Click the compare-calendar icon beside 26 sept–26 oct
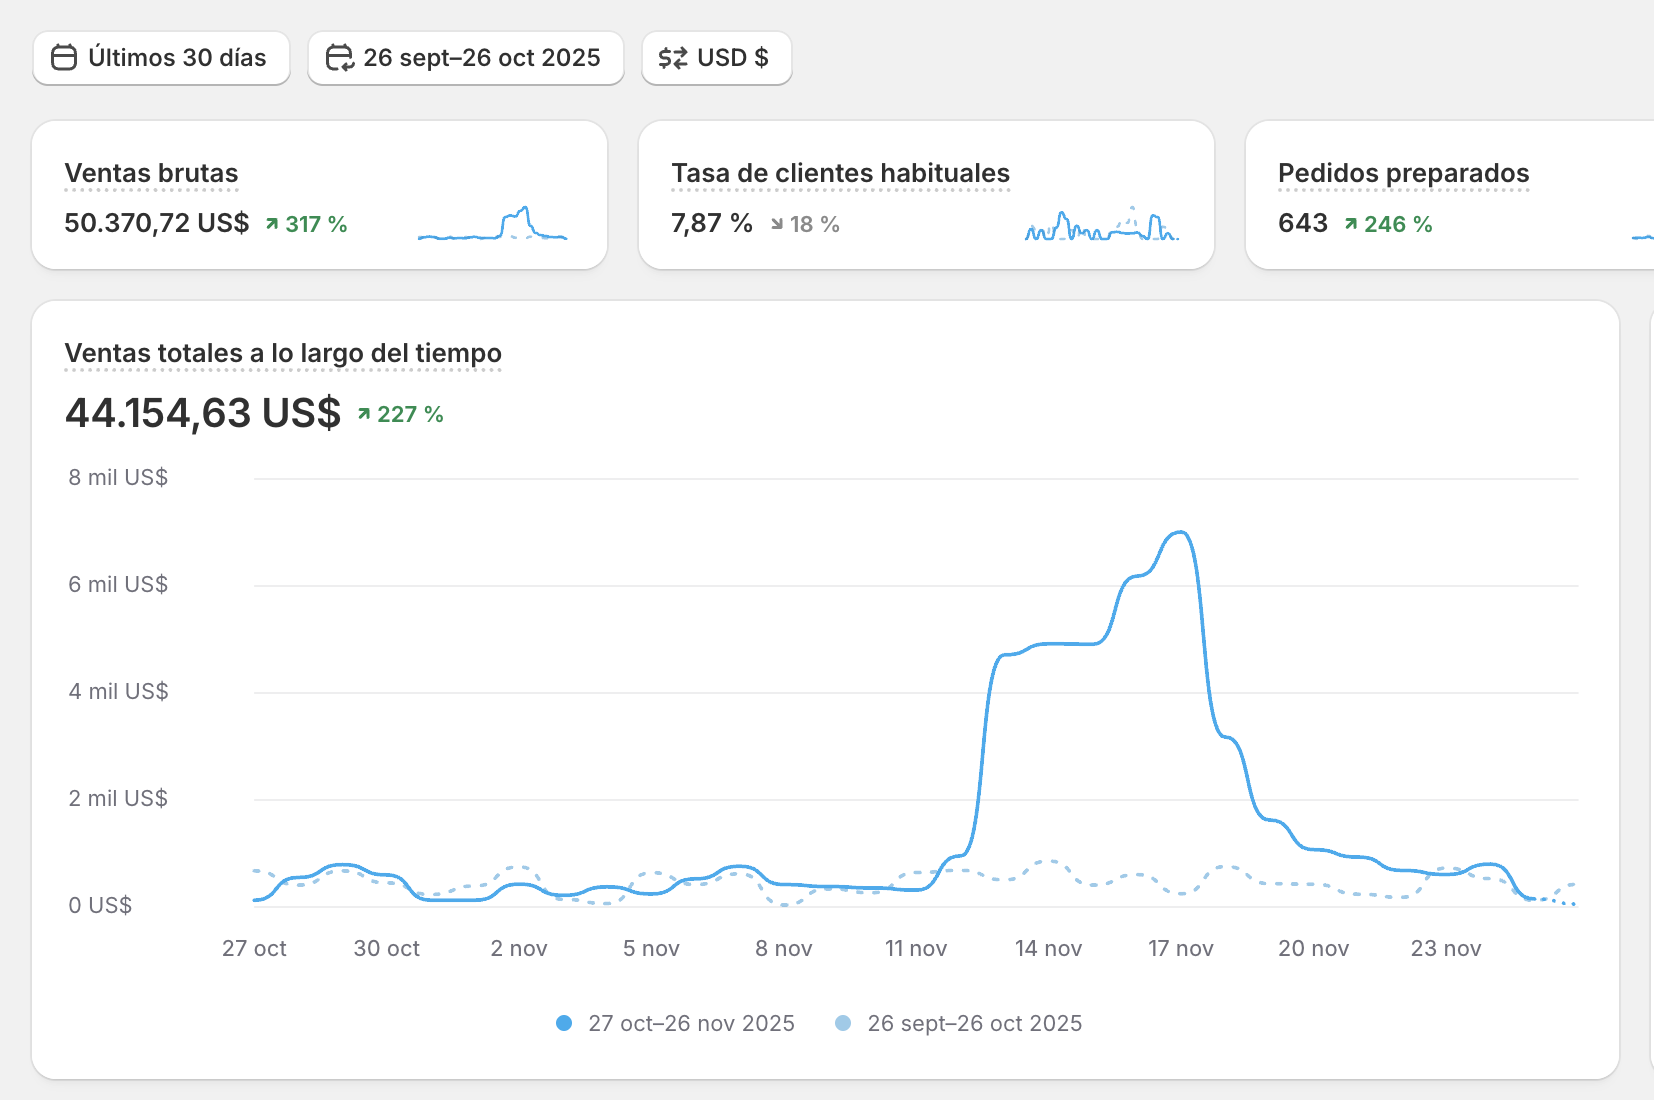The image size is (1654, 1100). click(x=340, y=58)
